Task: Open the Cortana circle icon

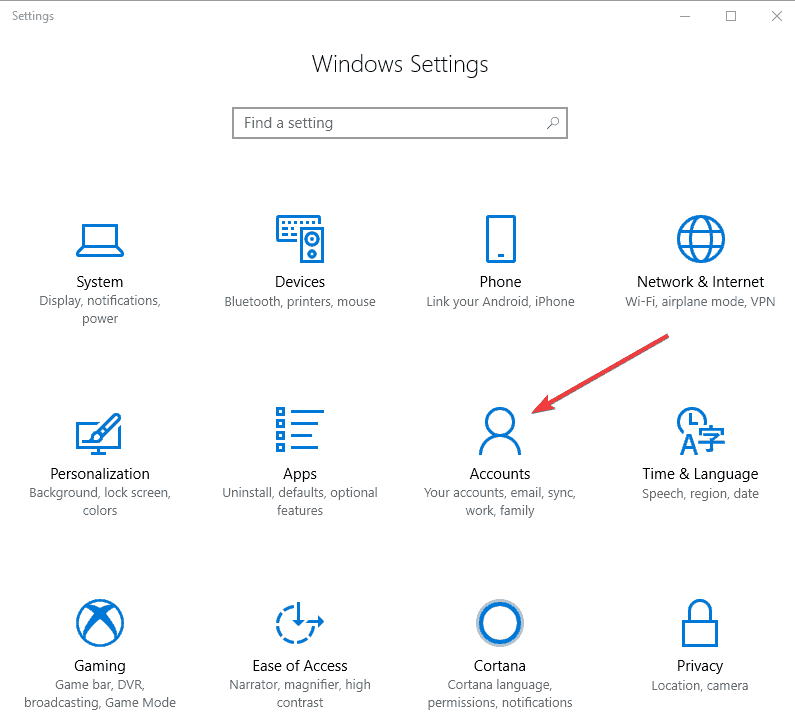Action: coord(500,623)
